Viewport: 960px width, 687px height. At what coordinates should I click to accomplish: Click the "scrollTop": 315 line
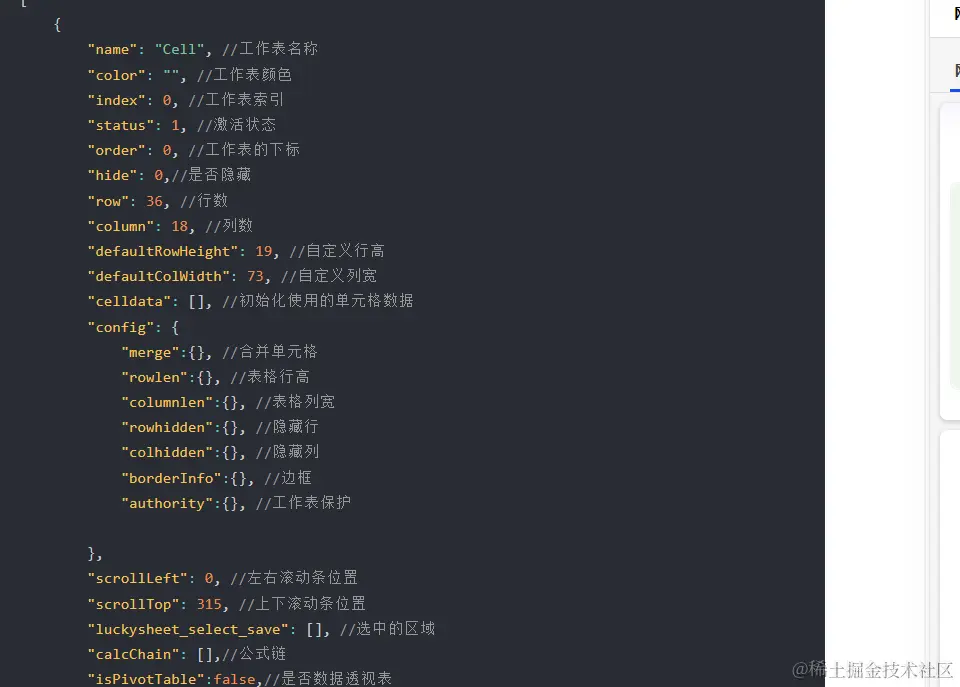click(x=227, y=604)
